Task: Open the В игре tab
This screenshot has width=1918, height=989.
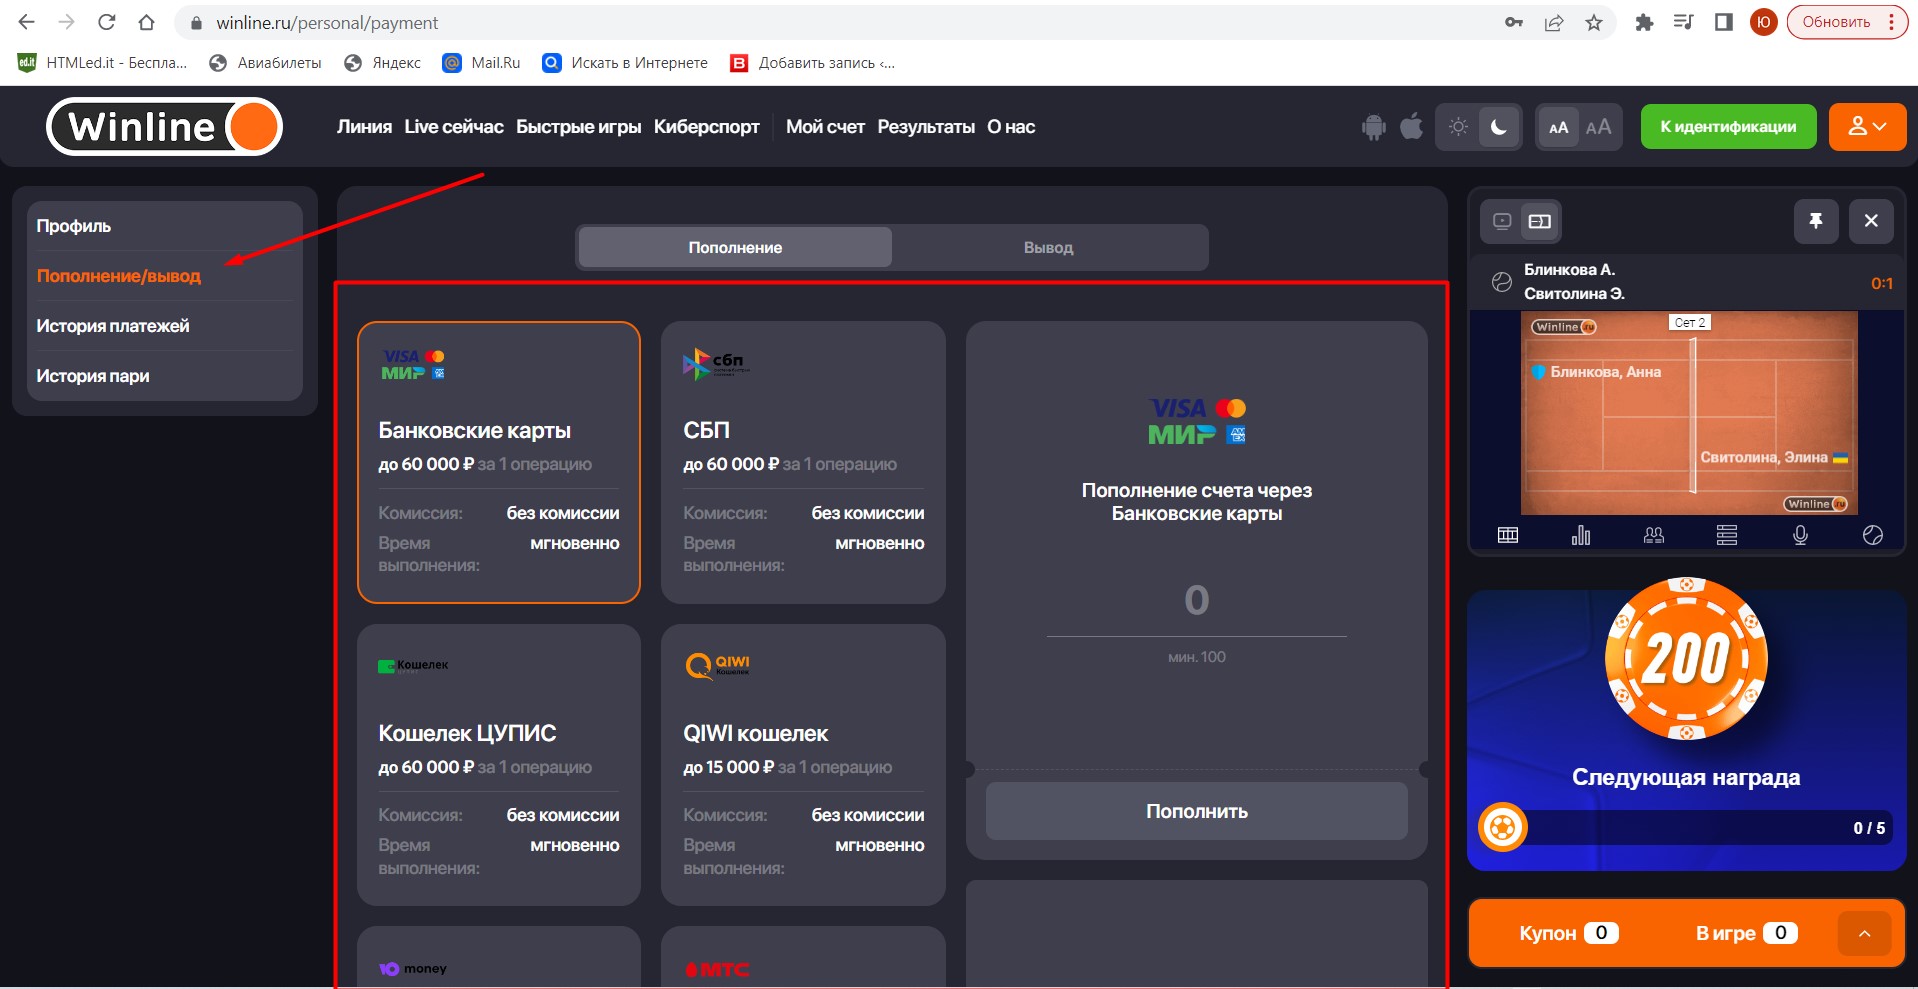Action: click(x=1746, y=933)
